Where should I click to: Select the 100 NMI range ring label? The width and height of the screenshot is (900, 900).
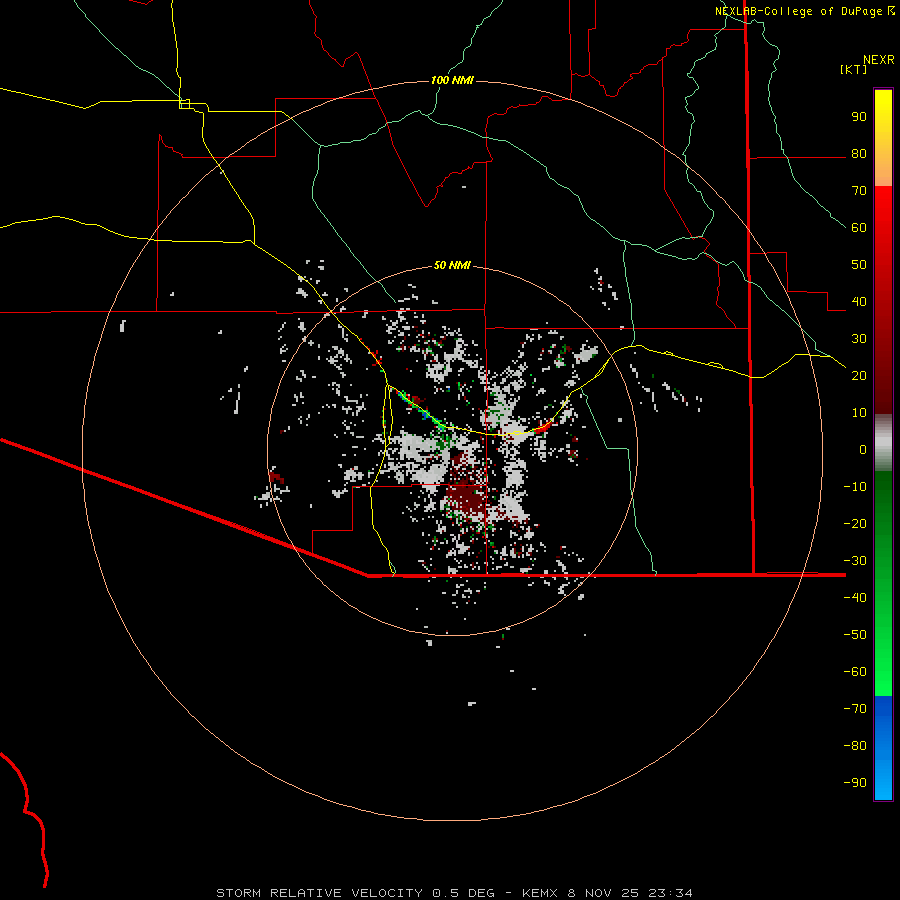[x=452, y=80]
